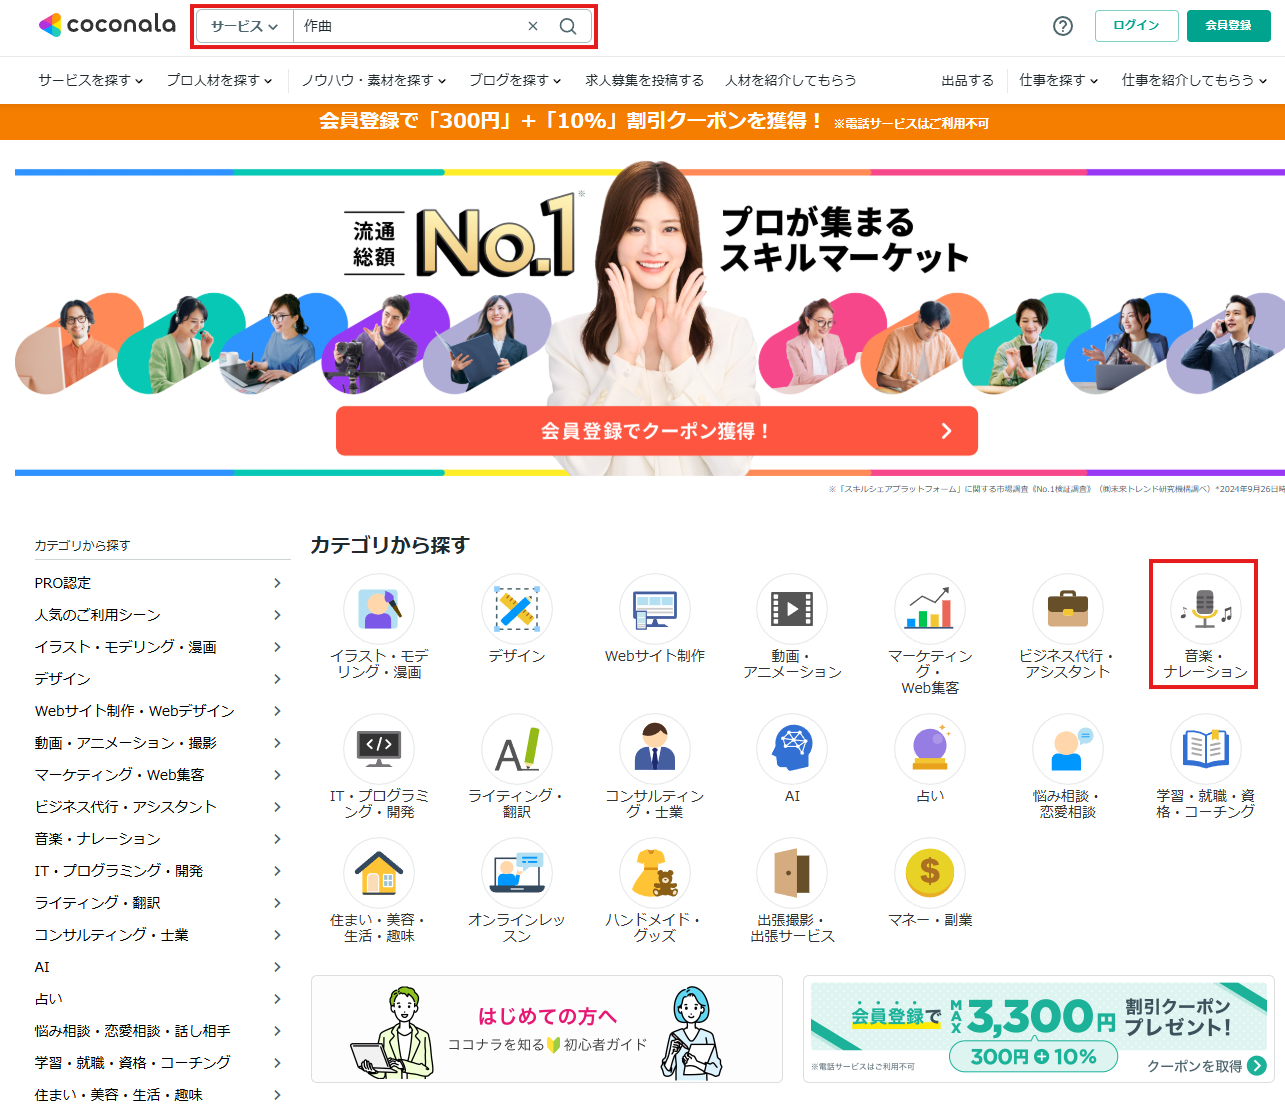Open the サービス search type dropdown
The image size is (1285, 1106).
click(244, 26)
